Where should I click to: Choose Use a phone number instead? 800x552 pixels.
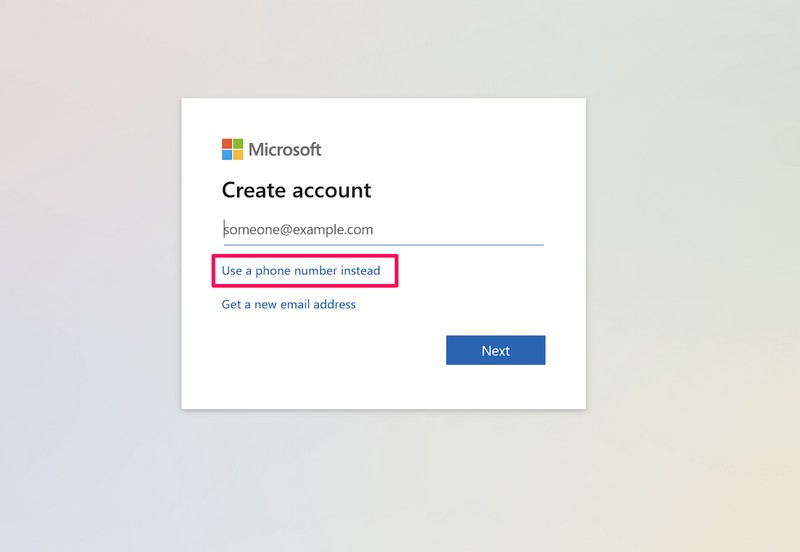(x=301, y=271)
